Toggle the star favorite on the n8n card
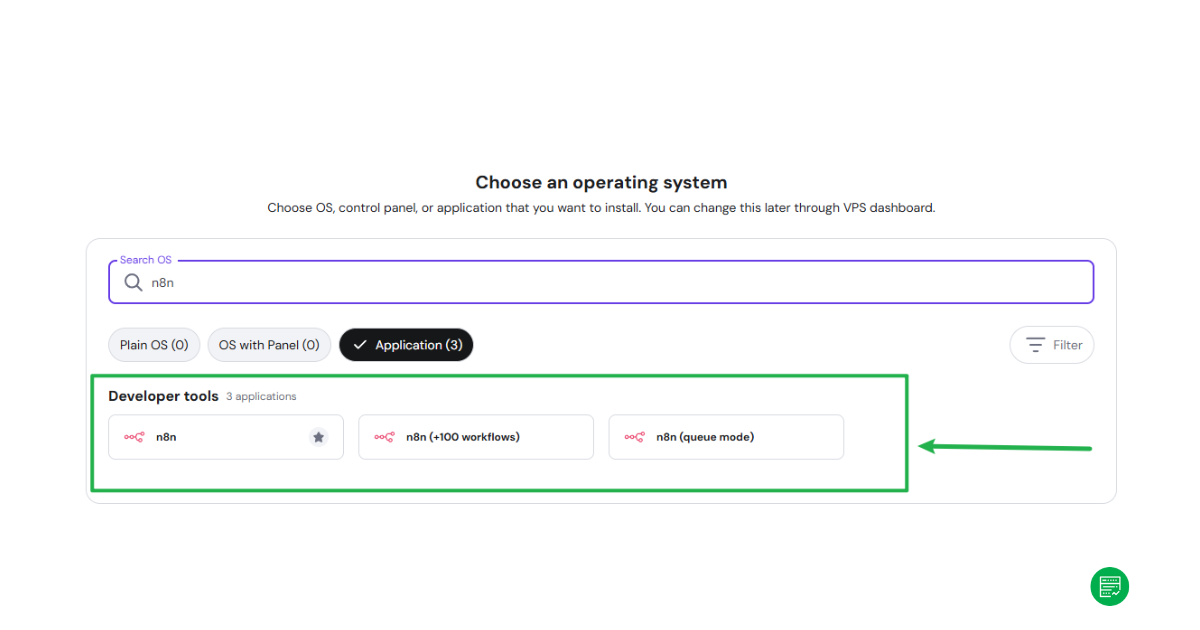This screenshot has width=1200, height=630. (x=319, y=436)
